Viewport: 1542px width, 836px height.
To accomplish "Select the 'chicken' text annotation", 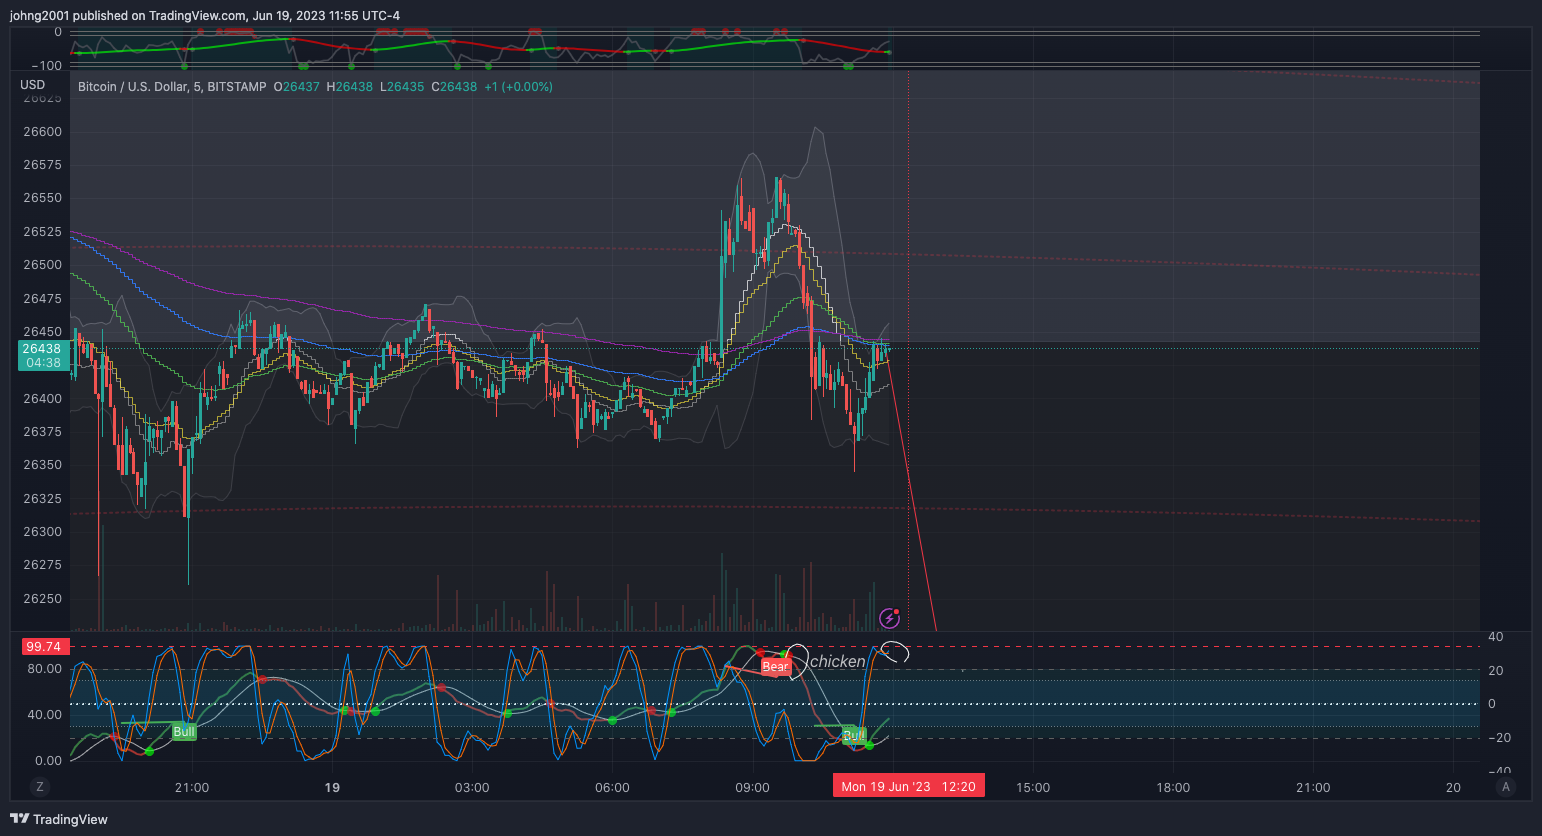I will pos(837,662).
